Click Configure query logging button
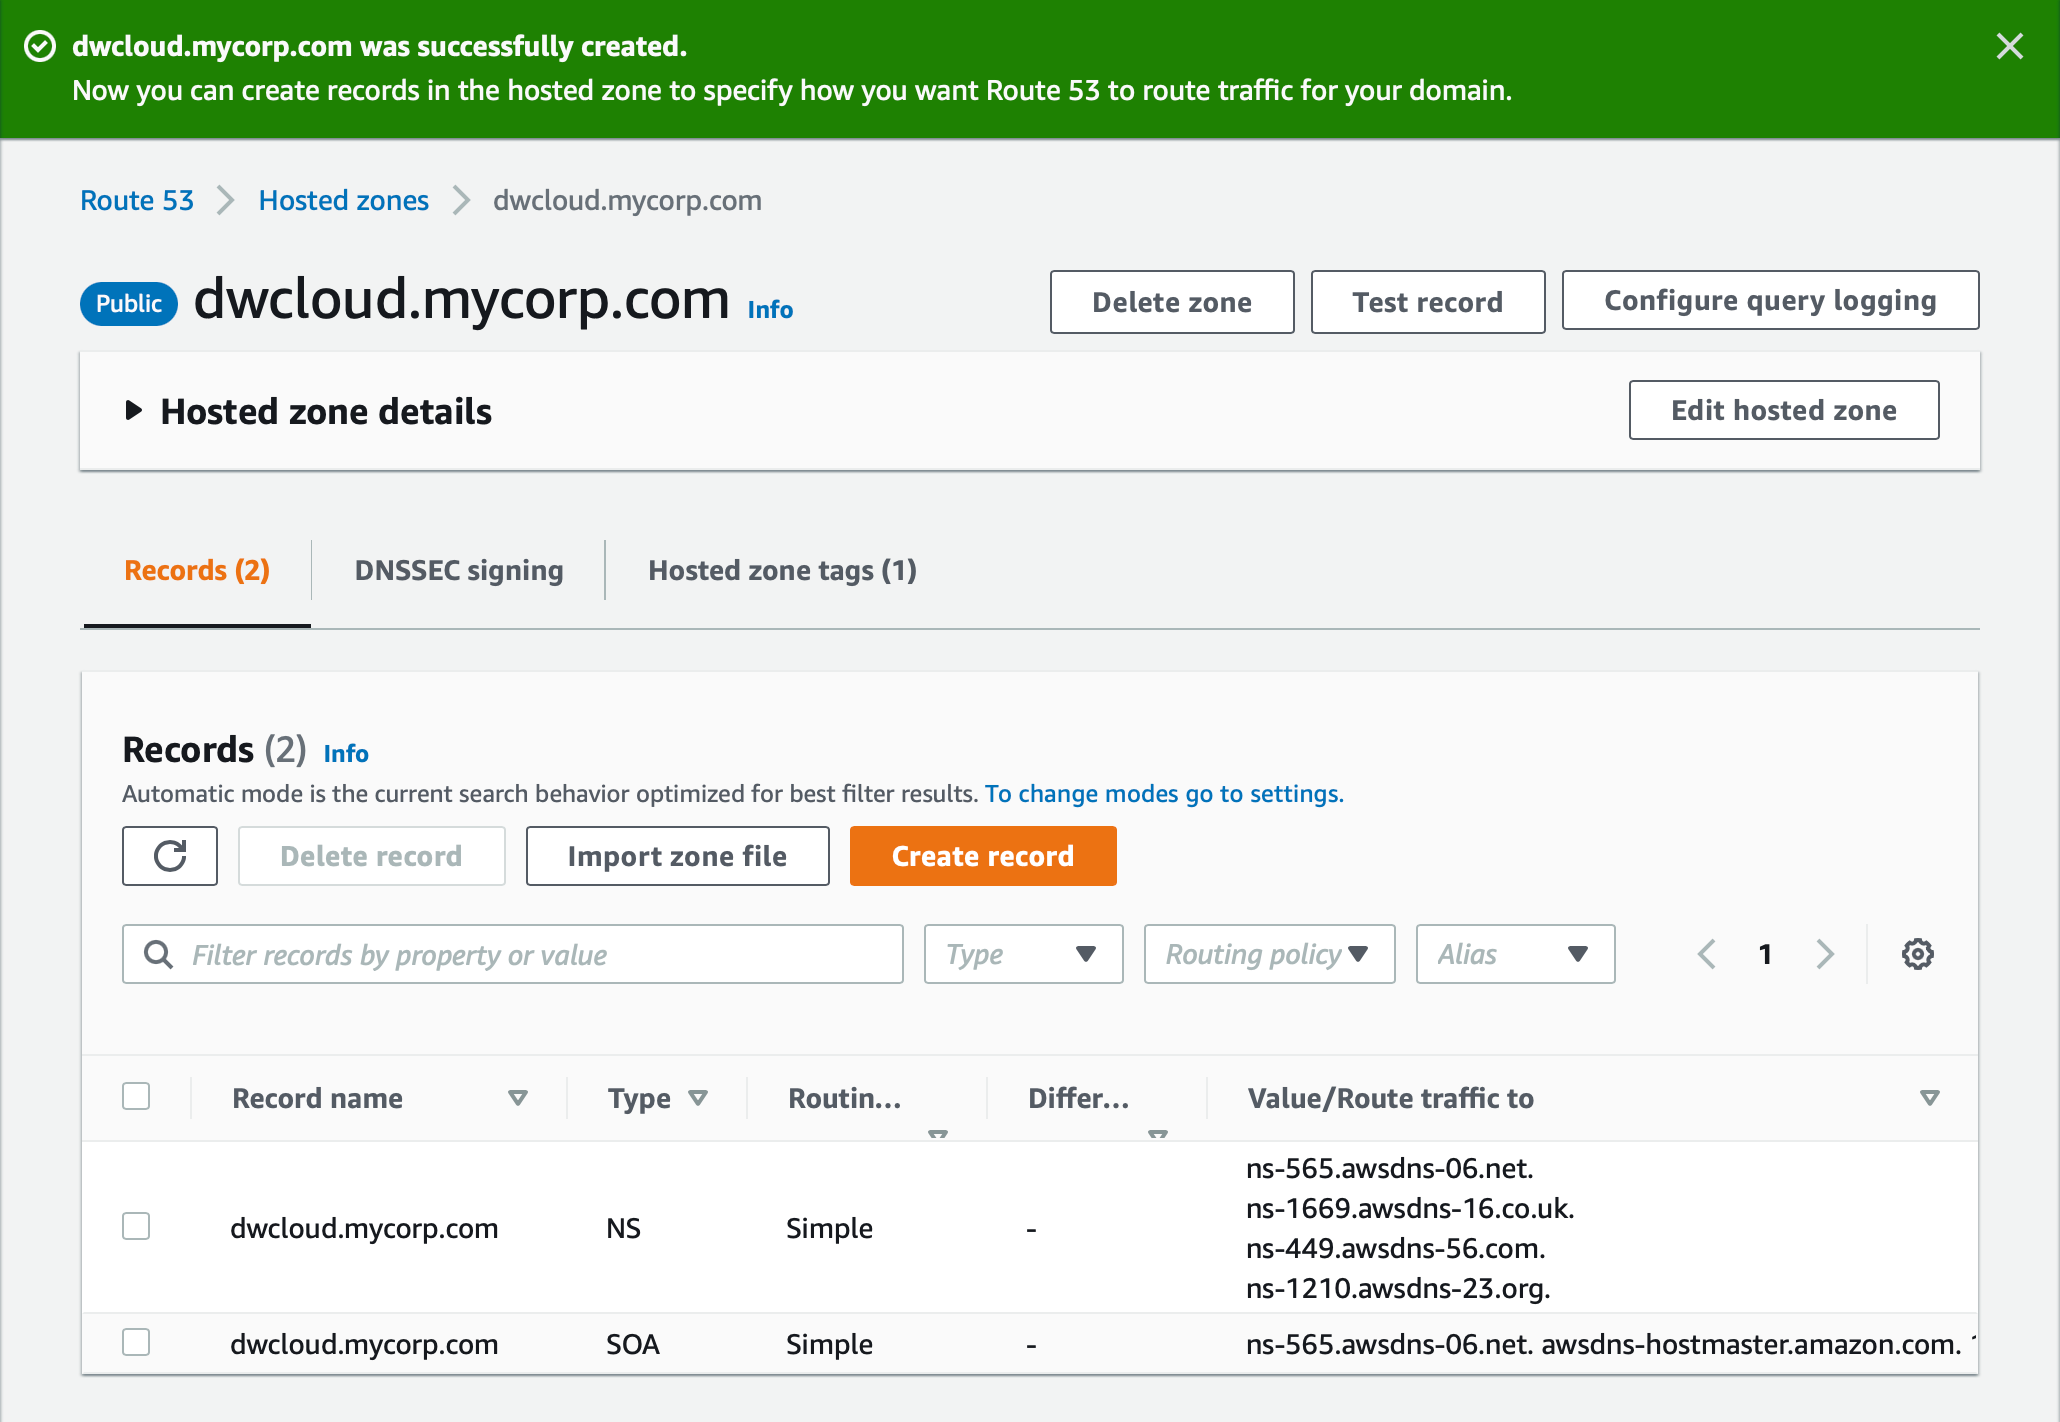This screenshot has height=1422, width=2060. tap(1770, 300)
